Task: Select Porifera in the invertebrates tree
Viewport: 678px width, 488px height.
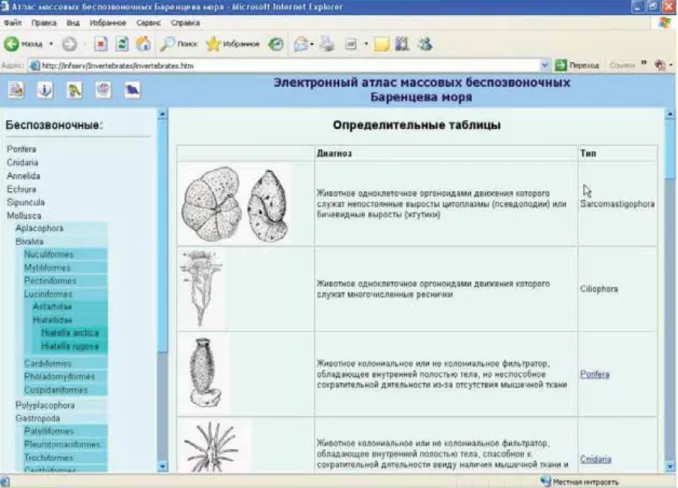Action: point(21,149)
